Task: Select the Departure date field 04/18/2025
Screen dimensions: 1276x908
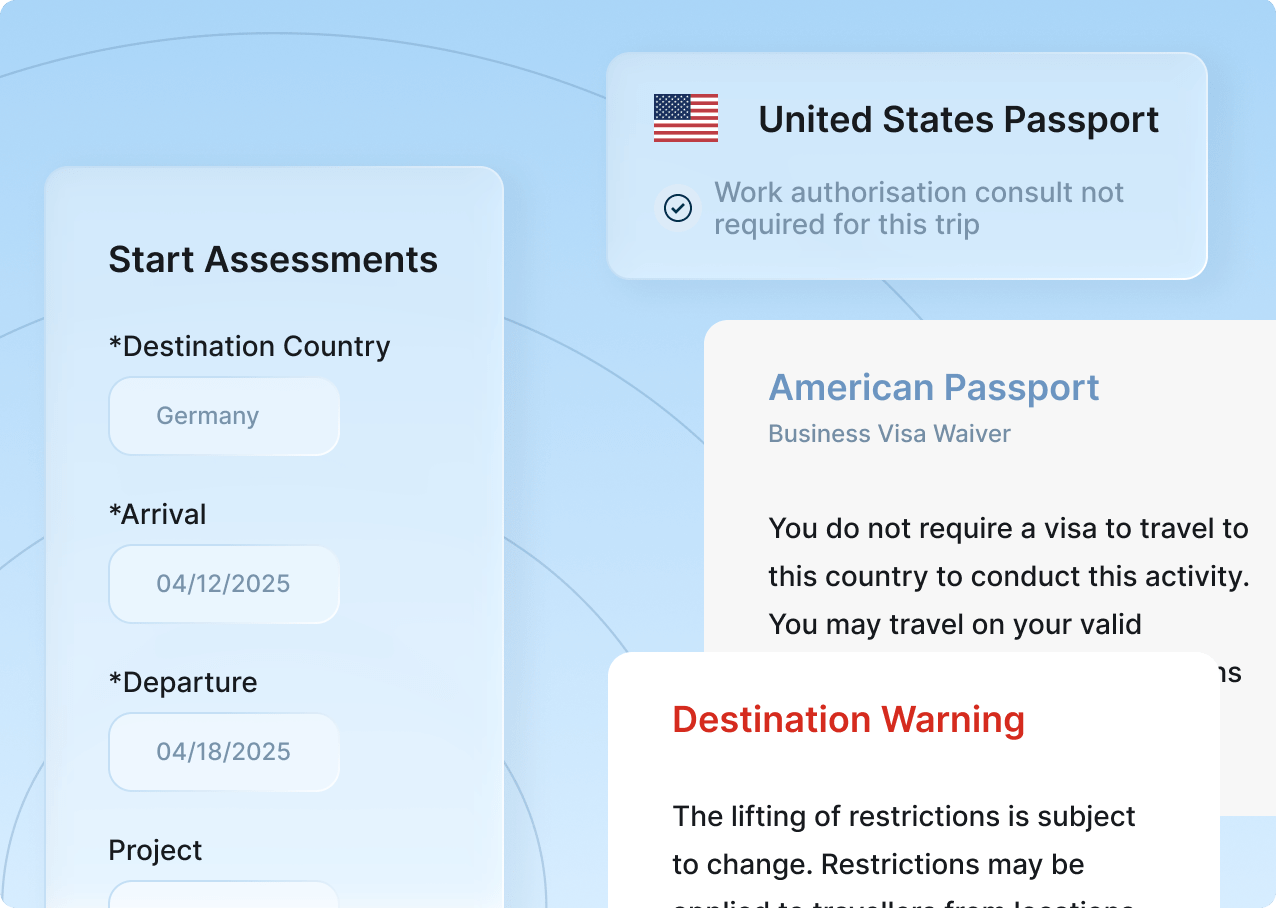Action: pos(224,752)
